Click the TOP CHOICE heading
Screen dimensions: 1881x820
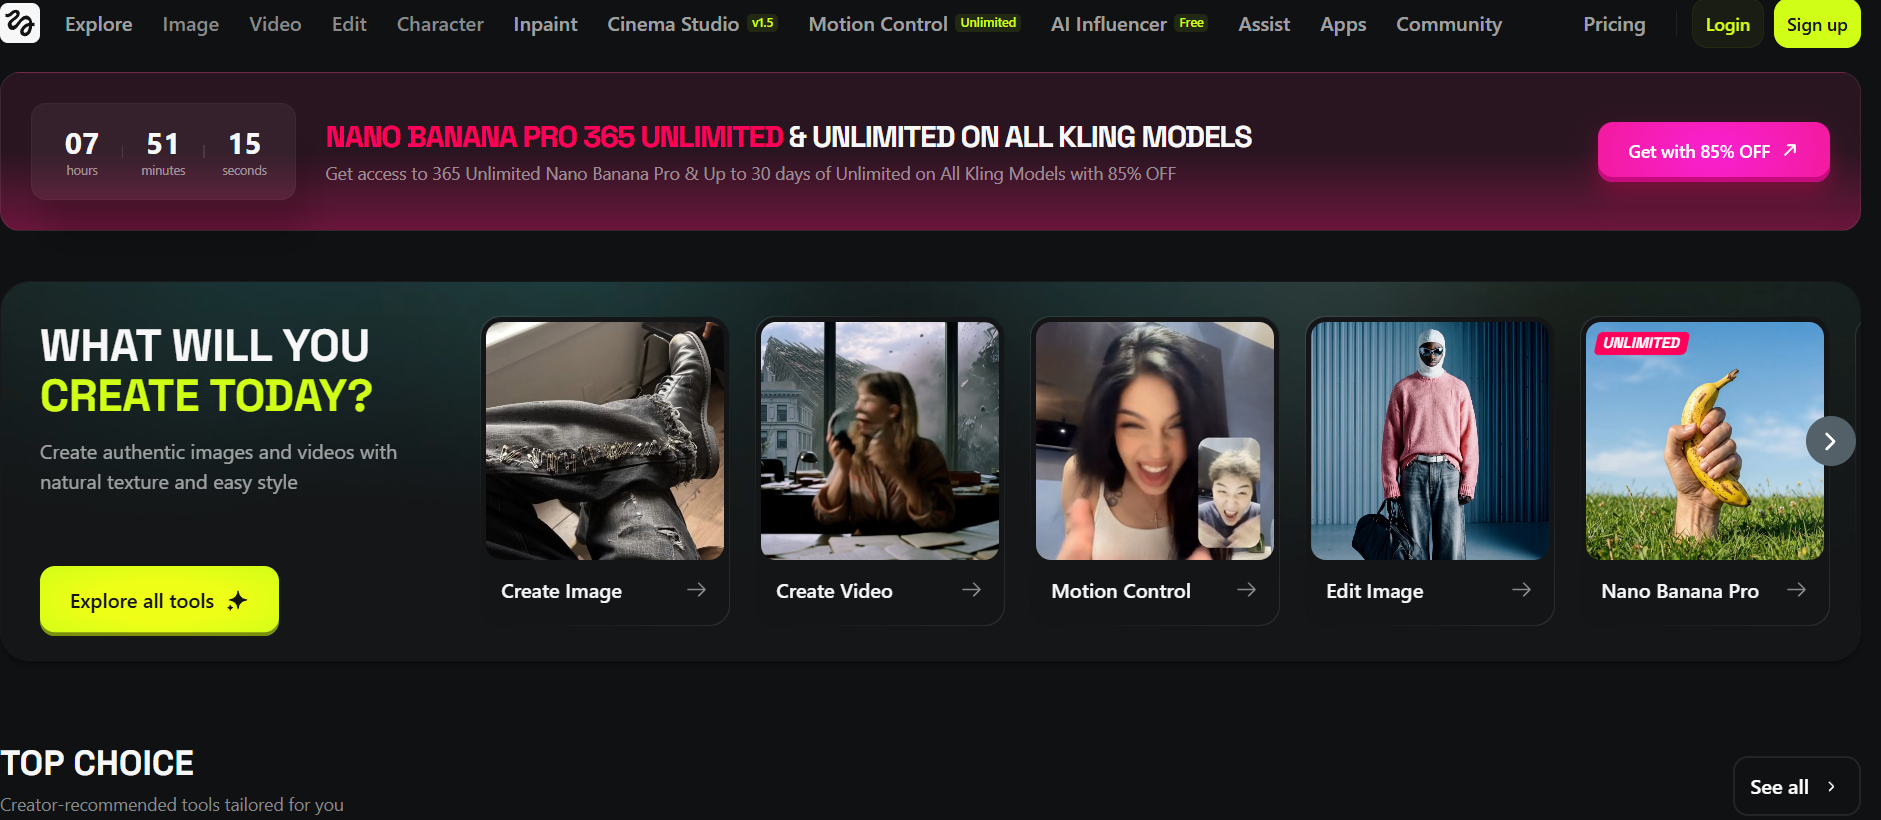(97, 763)
